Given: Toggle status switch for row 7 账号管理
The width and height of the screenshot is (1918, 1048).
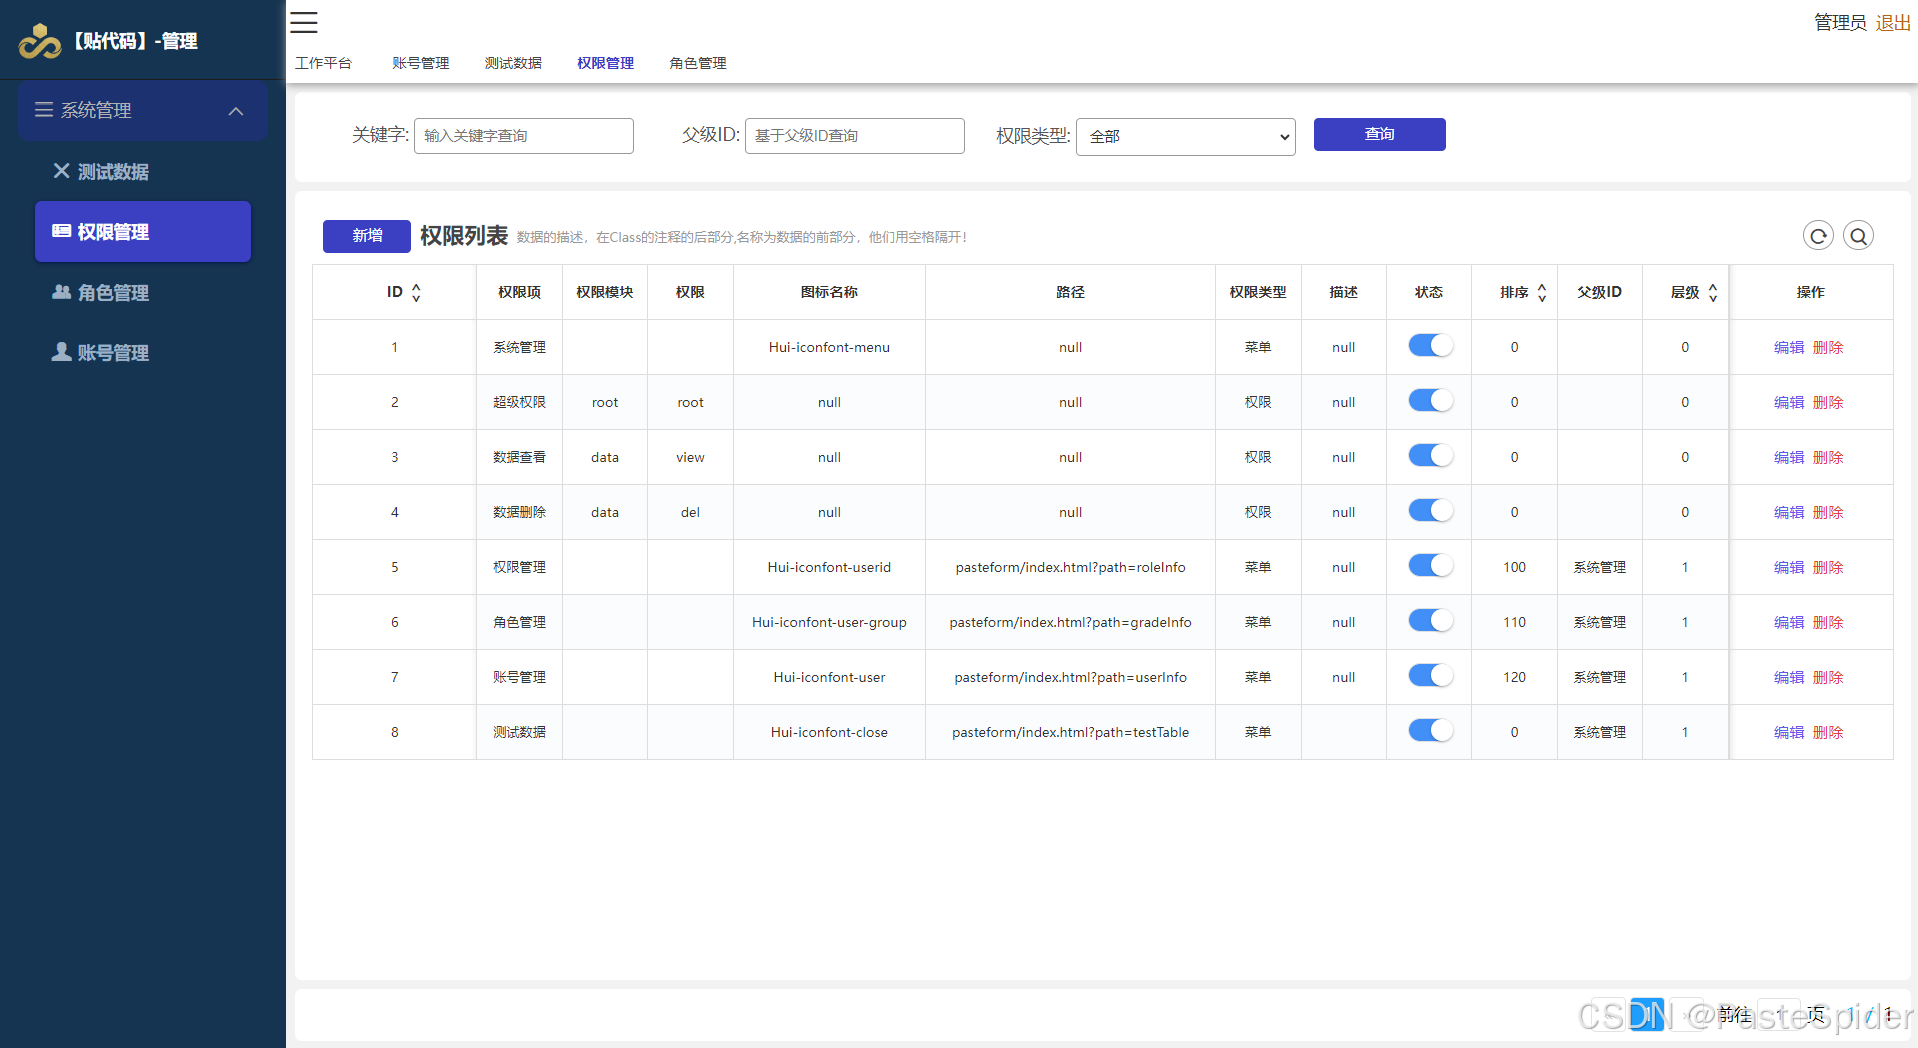Looking at the screenshot, I should (1430, 676).
